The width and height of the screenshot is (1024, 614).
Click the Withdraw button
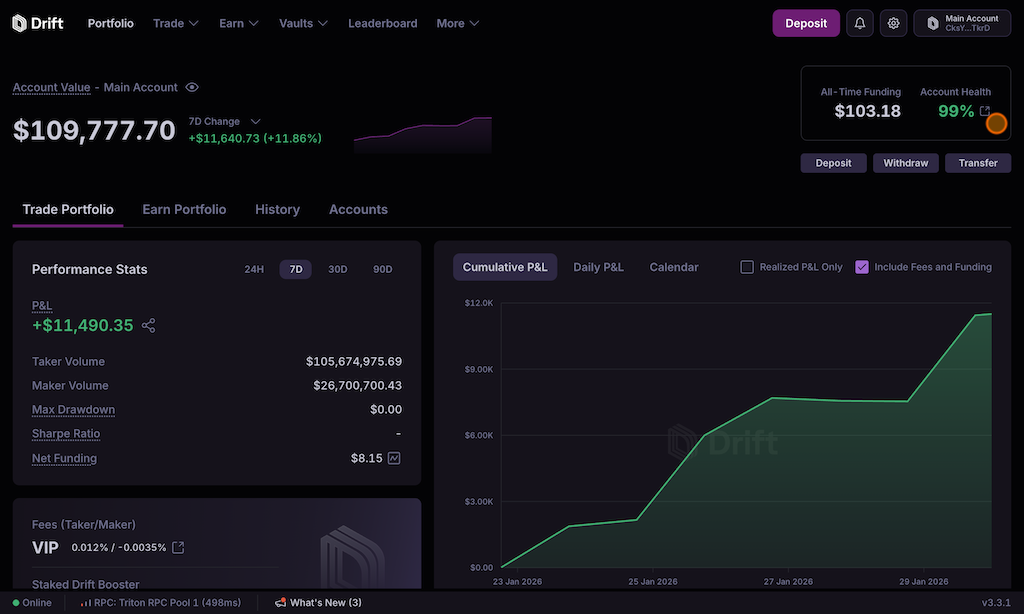click(x=905, y=163)
